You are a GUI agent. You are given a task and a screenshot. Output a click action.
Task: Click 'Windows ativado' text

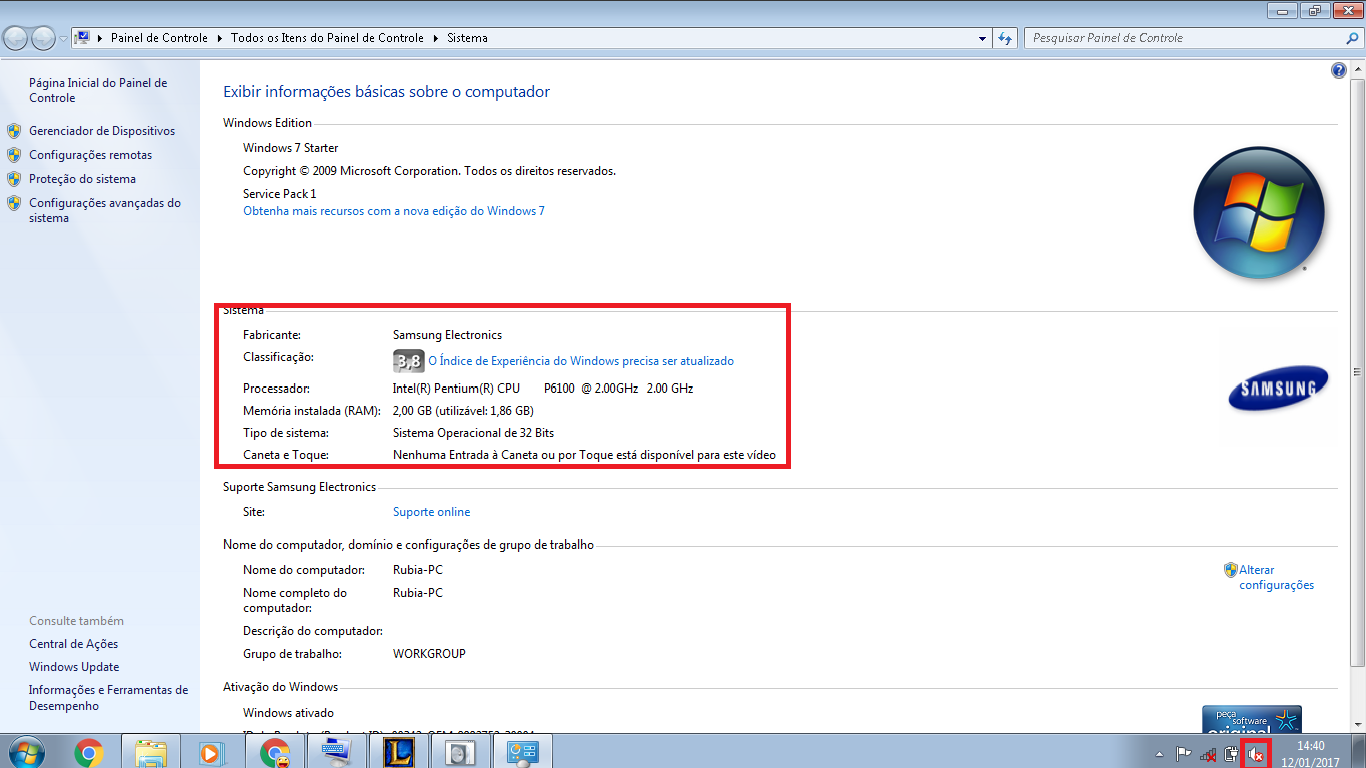(x=288, y=713)
